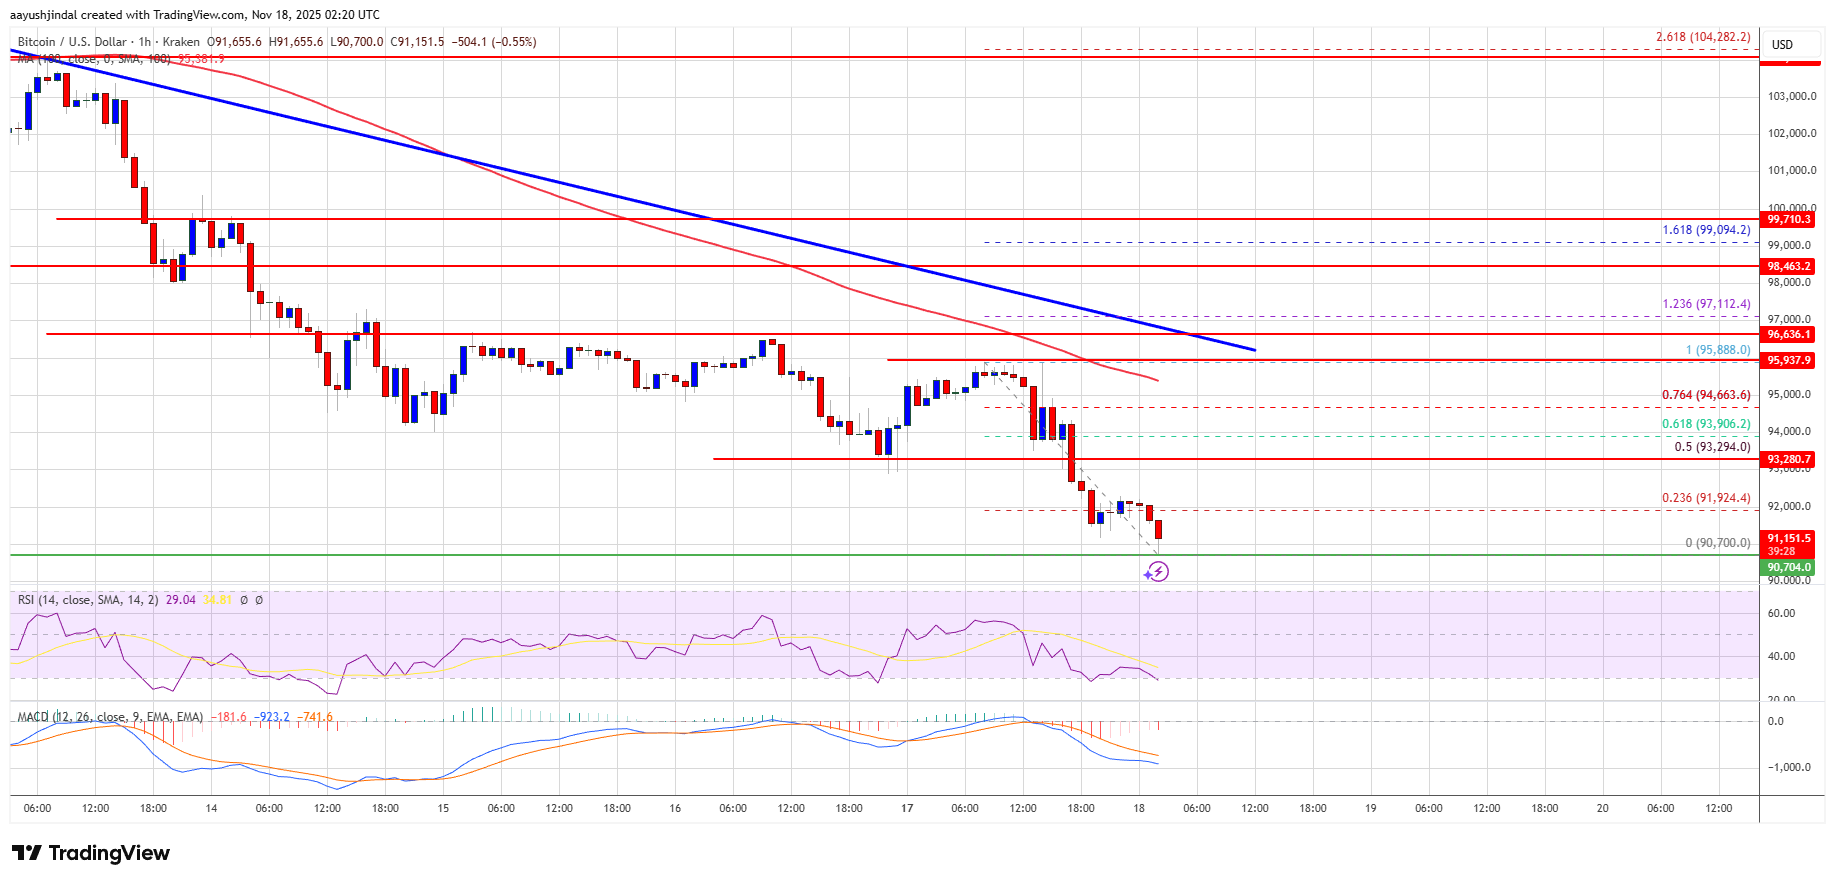Click the 0.5 Fibonacci level label
This screenshot has width=1835, height=883.
click(x=1712, y=447)
